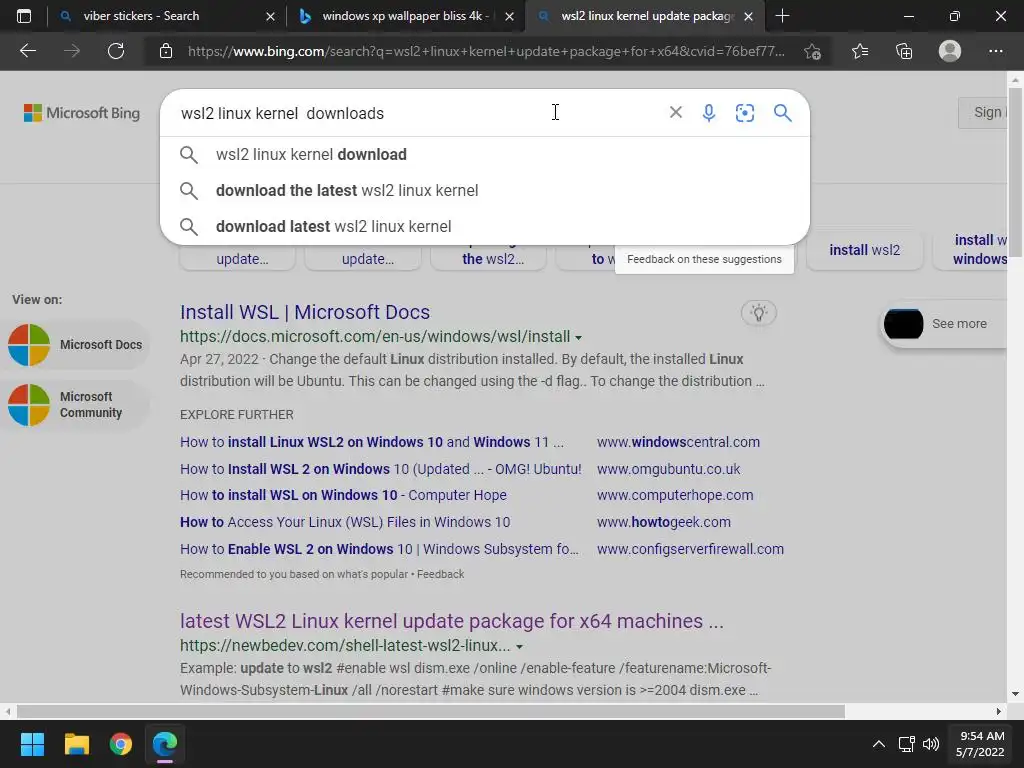Click the Sign in button

coord(983,112)
